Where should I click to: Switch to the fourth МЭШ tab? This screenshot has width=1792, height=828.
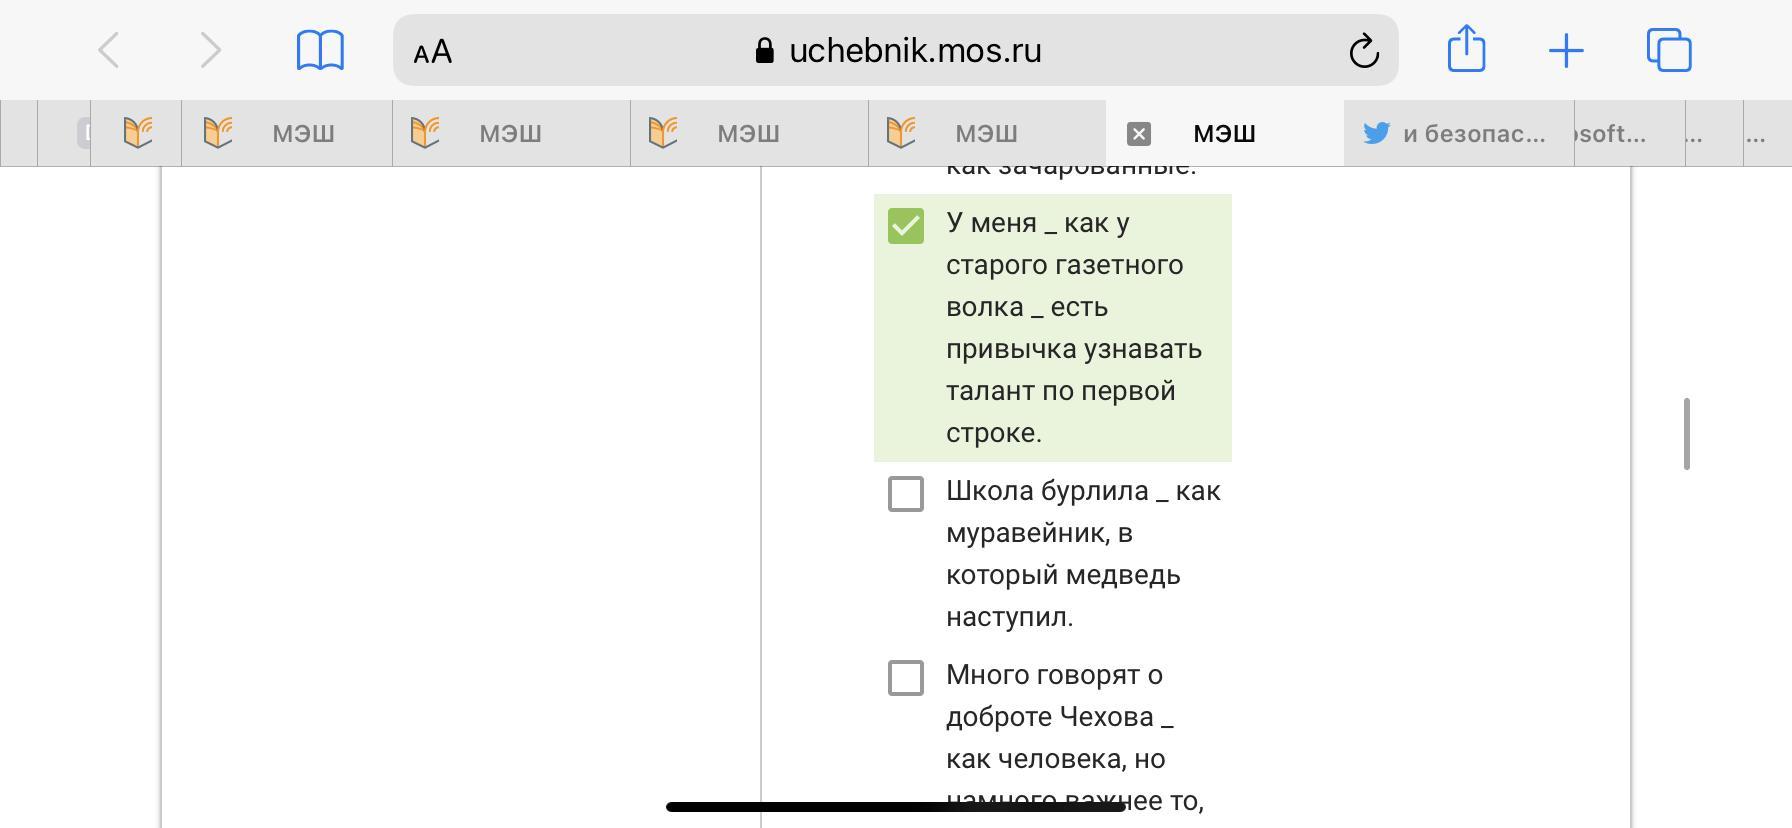coord(987,133)
